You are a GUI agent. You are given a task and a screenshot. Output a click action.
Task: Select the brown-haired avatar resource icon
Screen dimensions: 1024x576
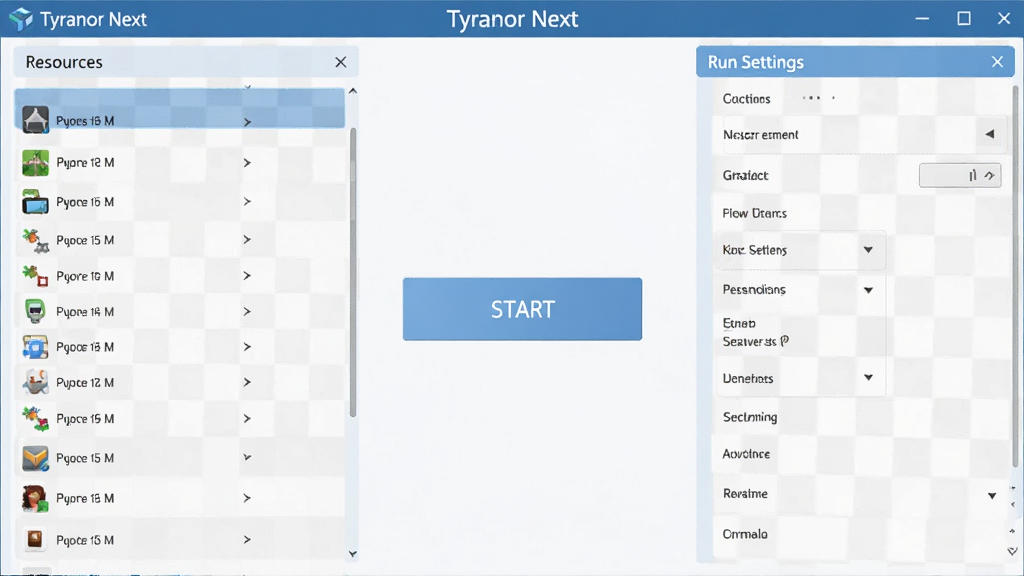coord(35,498)
